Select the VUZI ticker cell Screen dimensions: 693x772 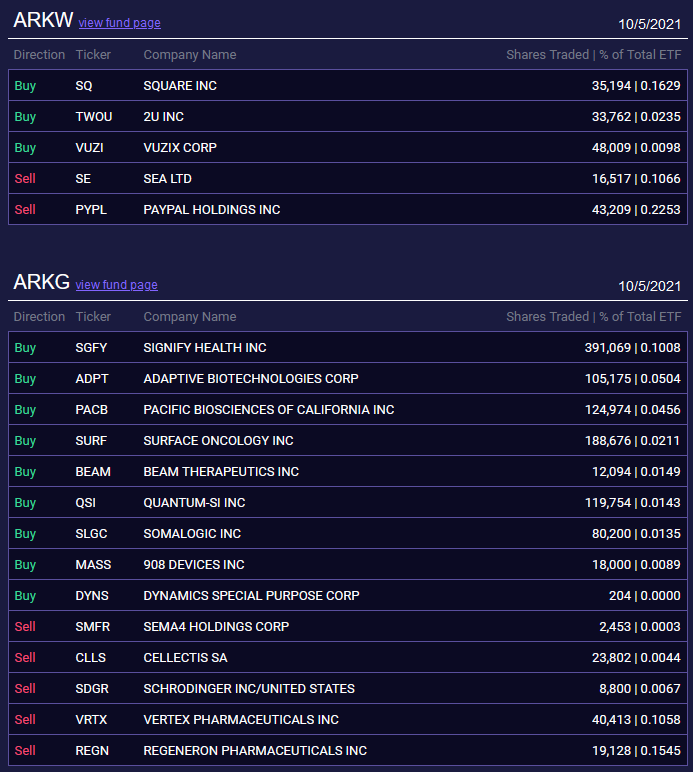(x=90, y=148)
